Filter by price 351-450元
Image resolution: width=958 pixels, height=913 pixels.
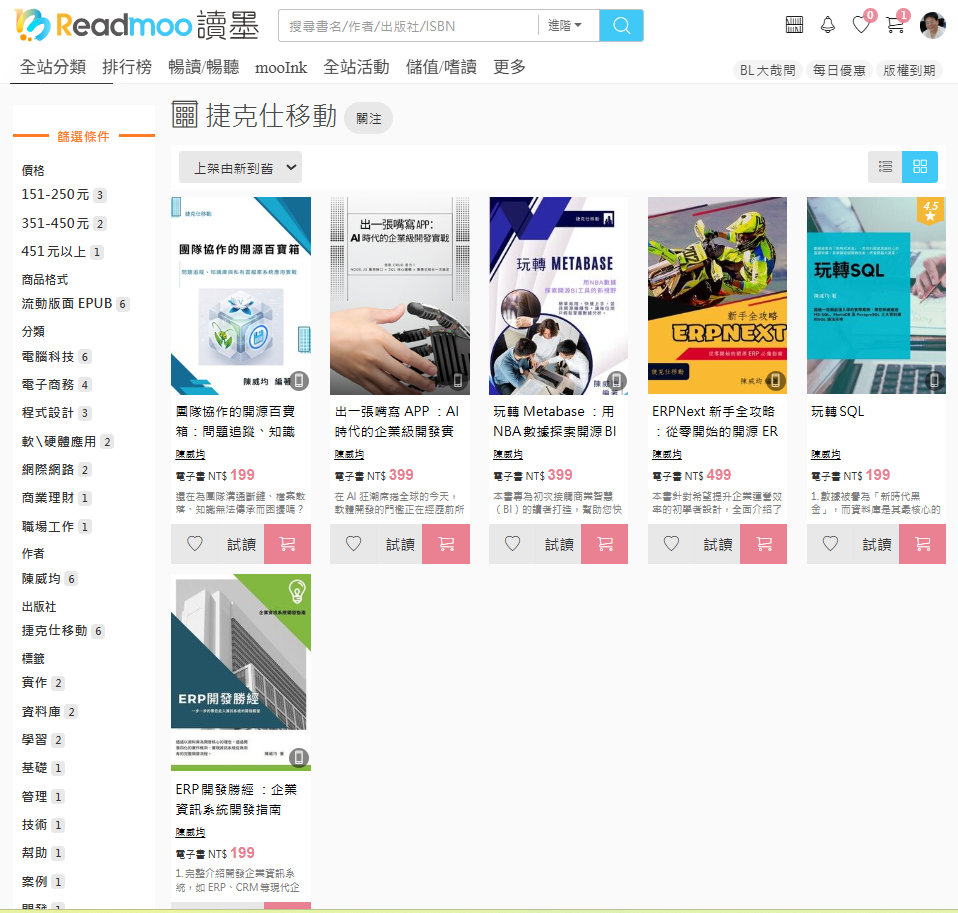point(64,223)
